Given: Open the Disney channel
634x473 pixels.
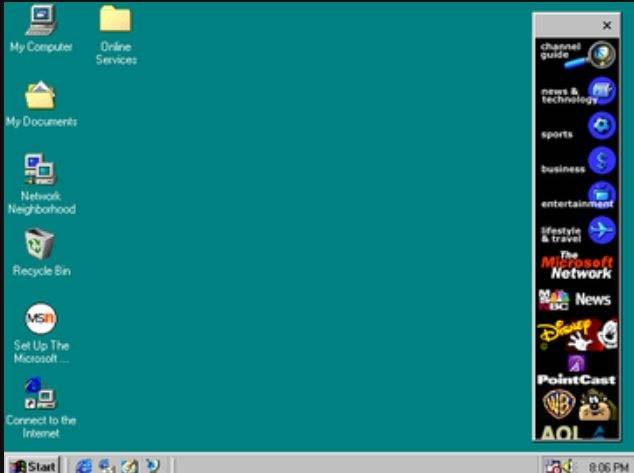Looking at the screenshot, I should (x=576, y=333).
